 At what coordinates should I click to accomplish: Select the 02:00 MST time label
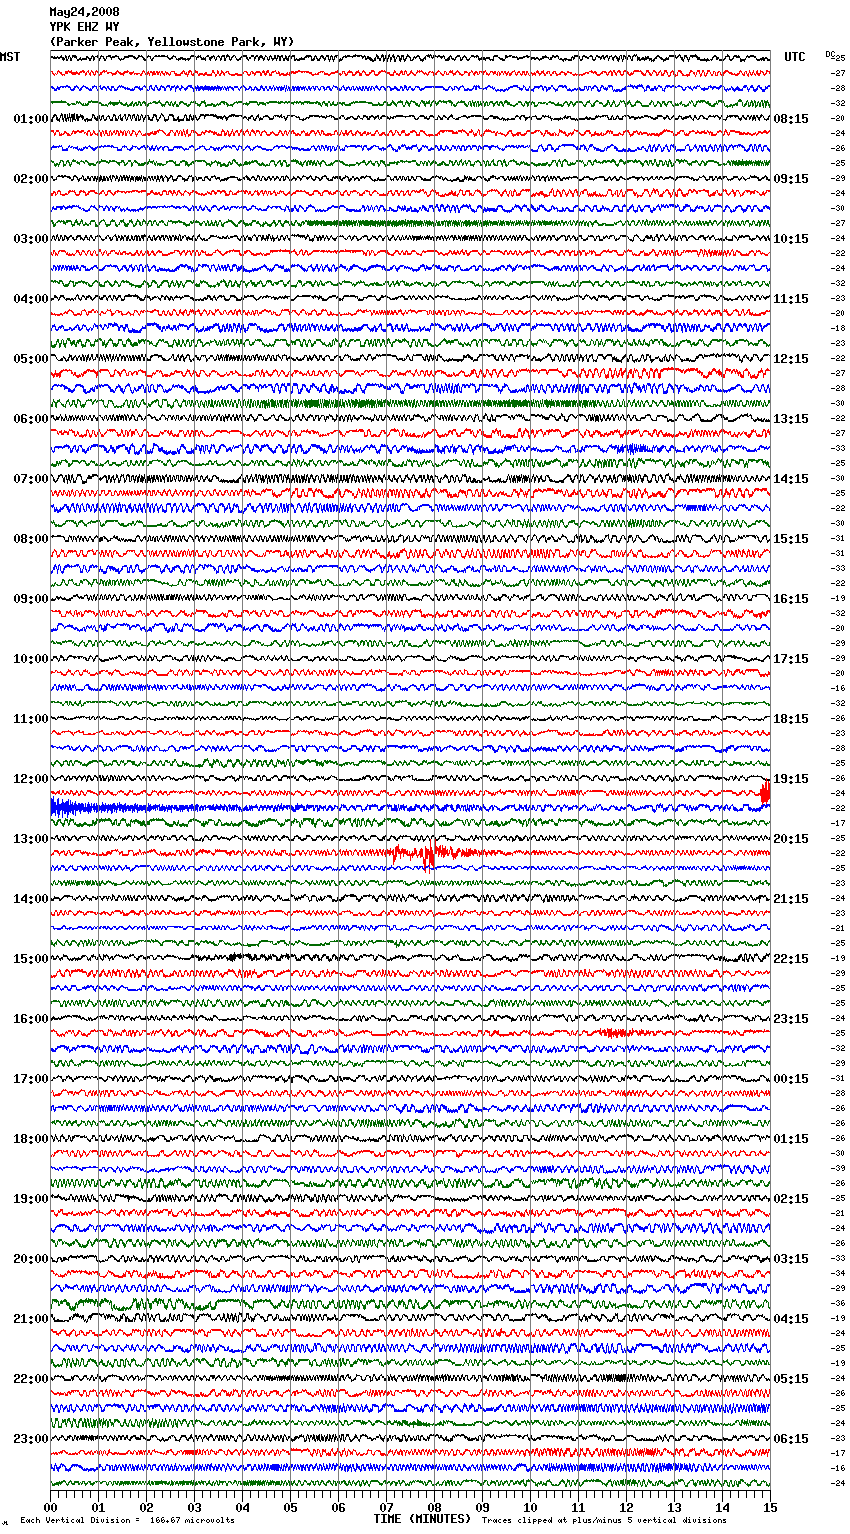click(31, 179)
